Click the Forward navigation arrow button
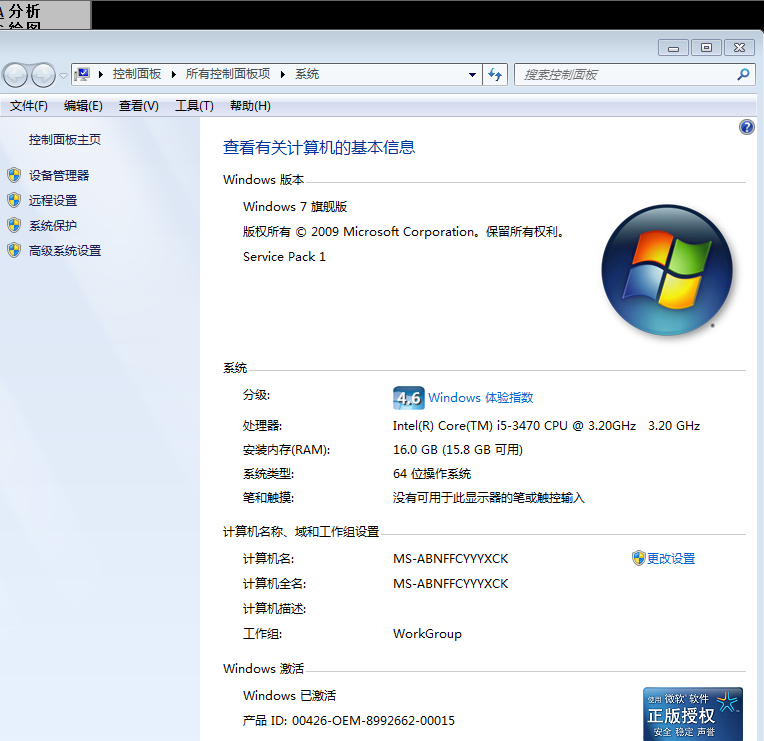This screenshot has height=741, width=764. 43,75
